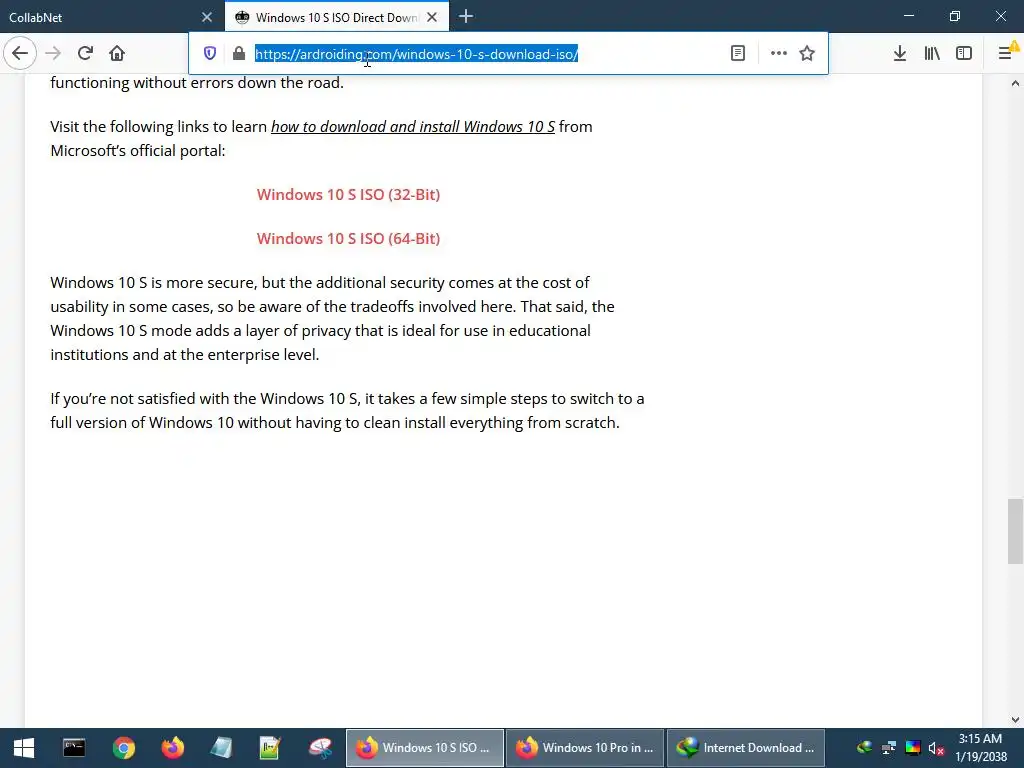This screenshot has width=1024, height=768.
Task: Open a new tab
Action: [x=466, y=17]
